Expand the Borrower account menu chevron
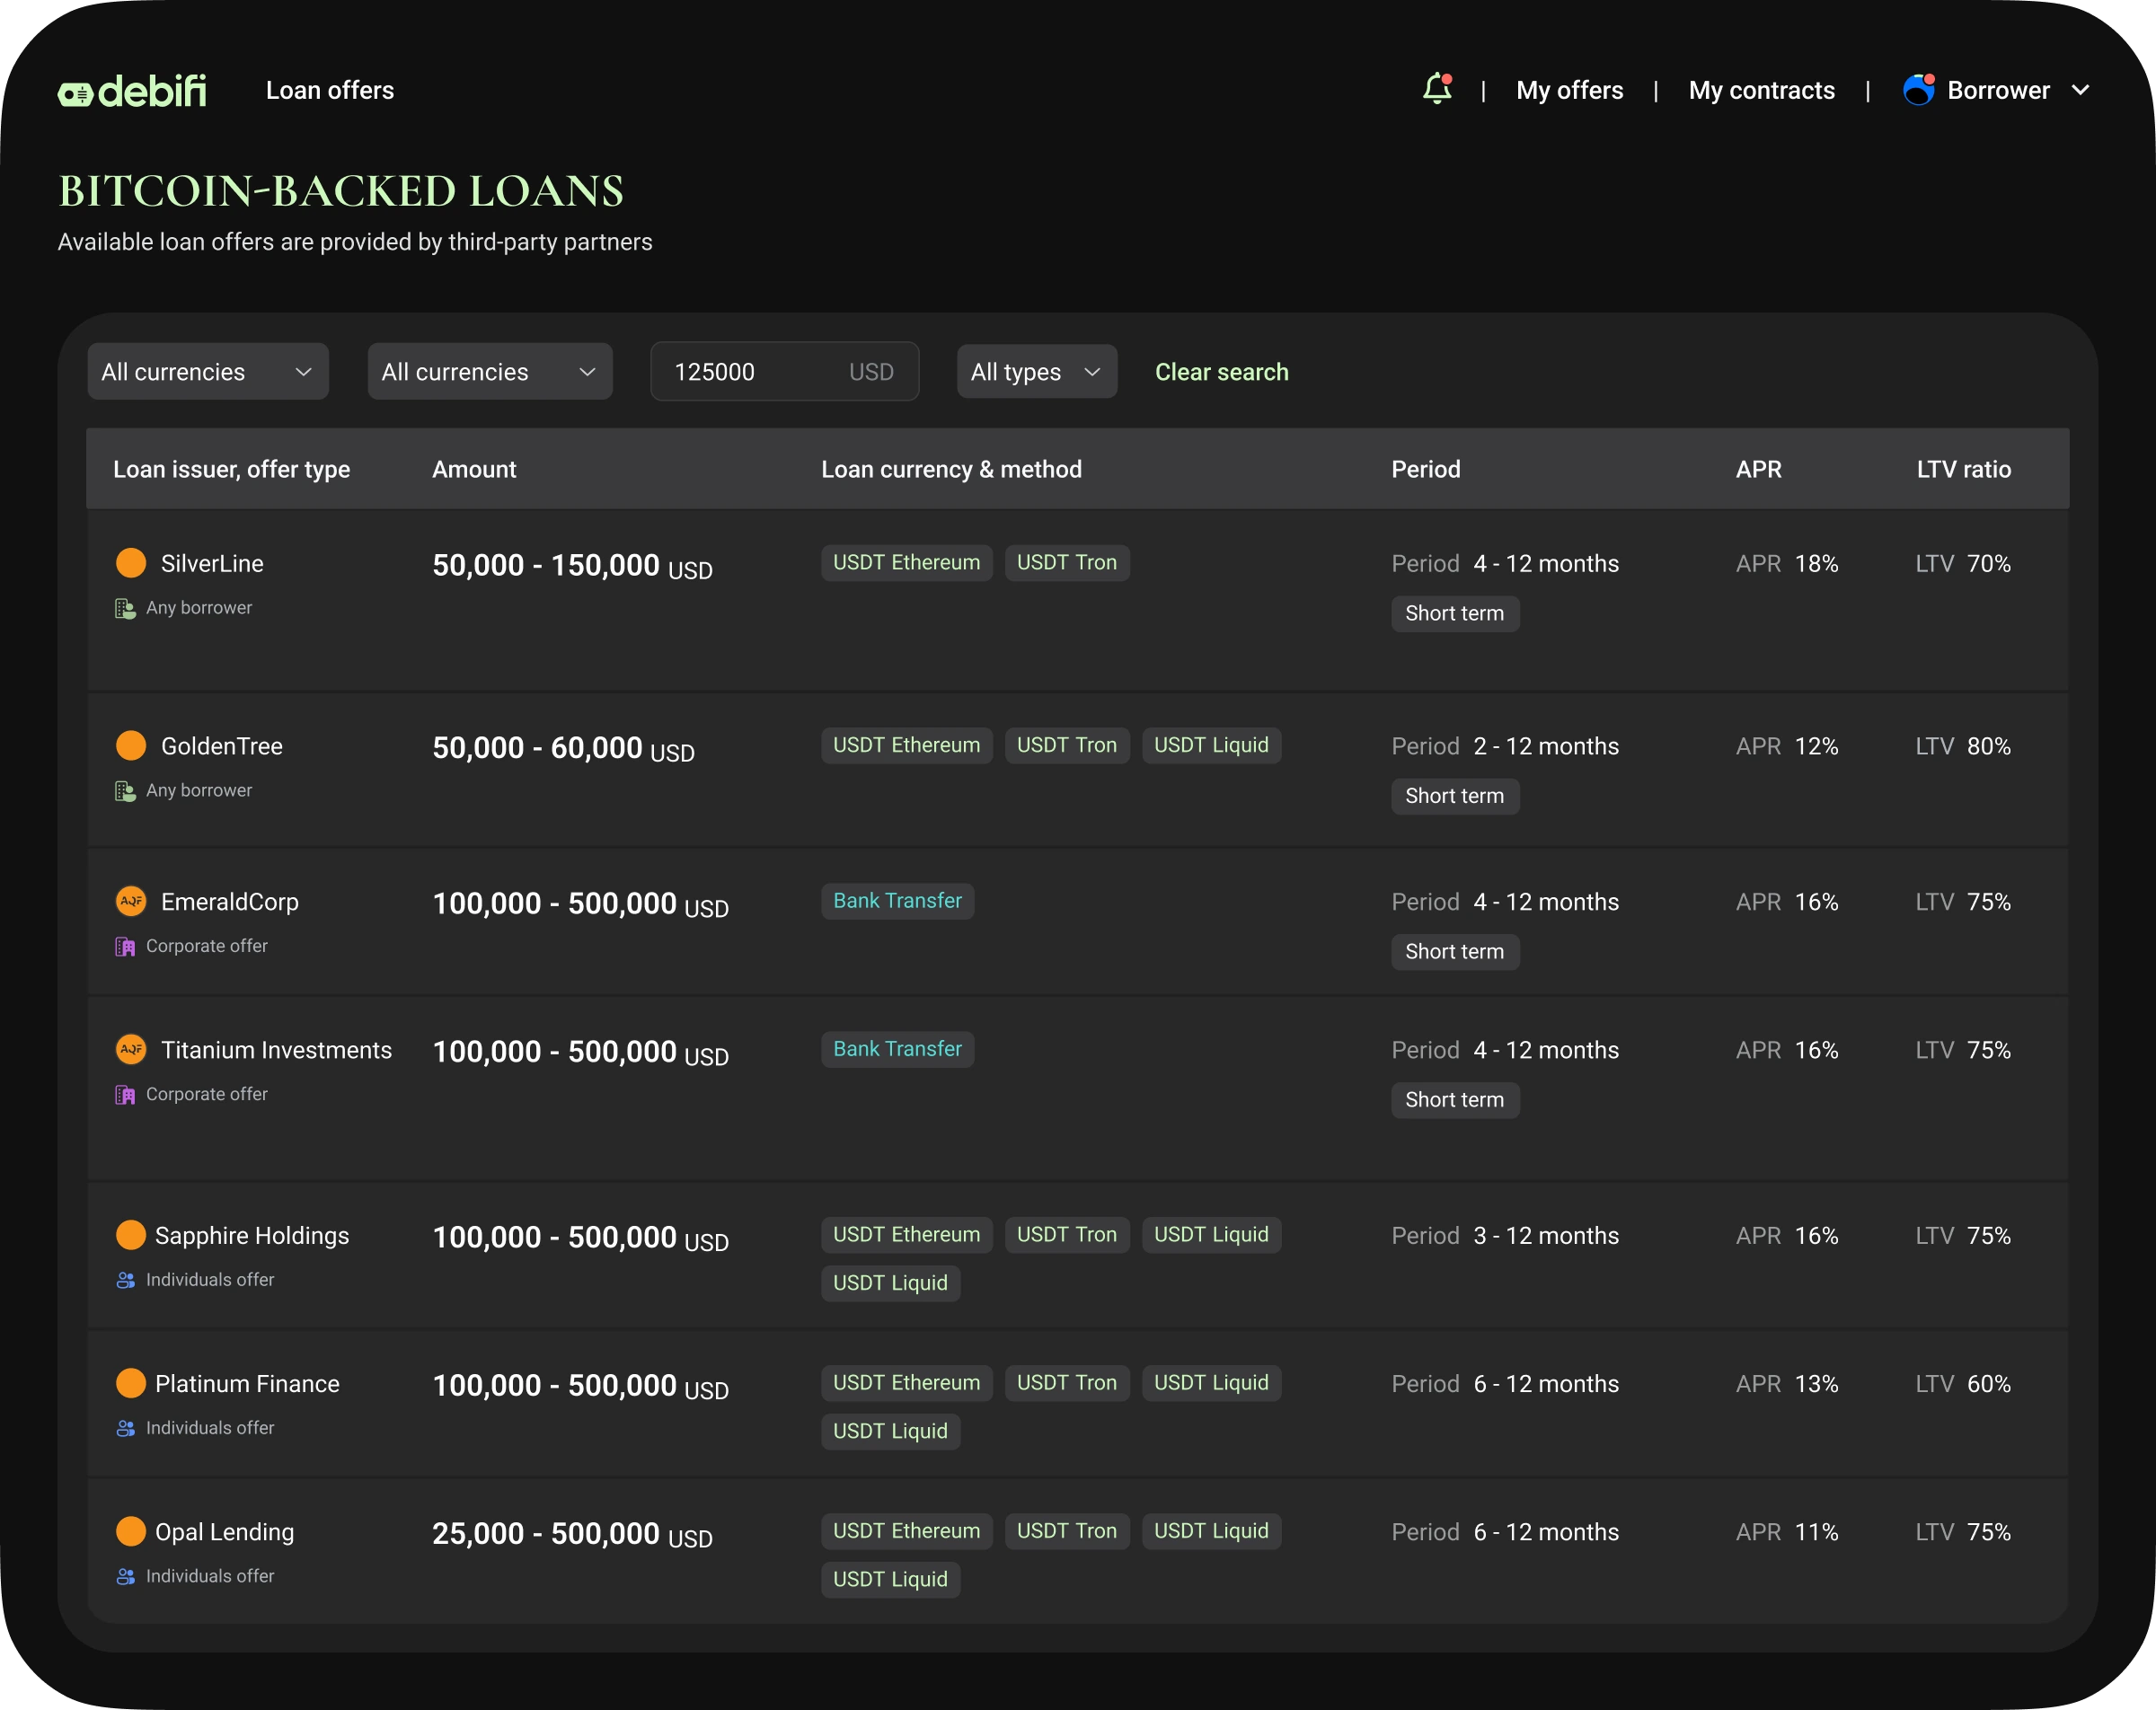Screen dimensions: 2156x1710 2080,90
